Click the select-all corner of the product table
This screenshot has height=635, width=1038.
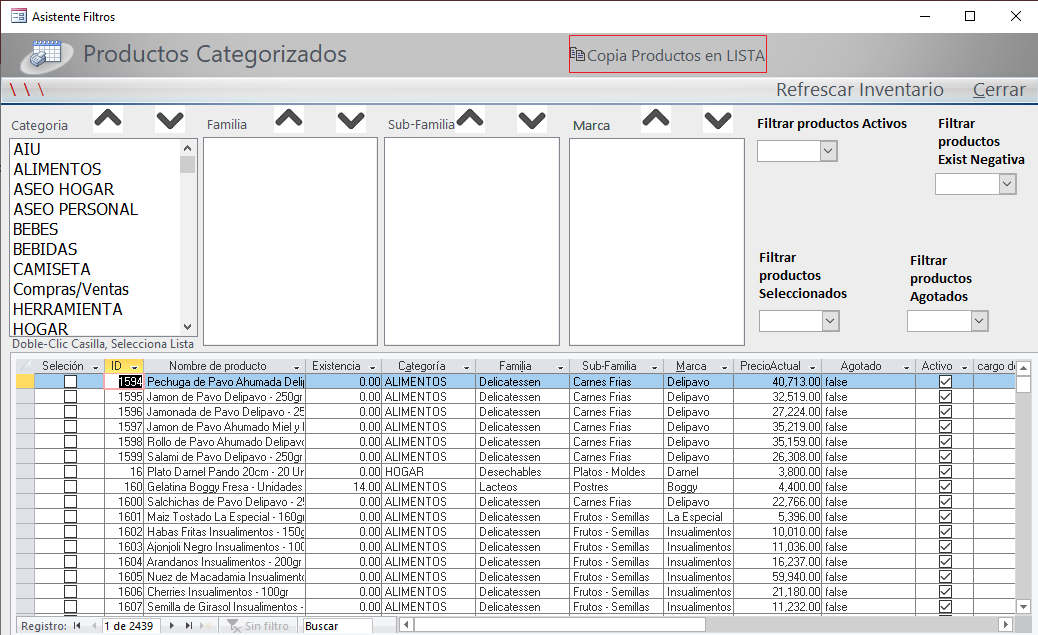coord(25,366)
